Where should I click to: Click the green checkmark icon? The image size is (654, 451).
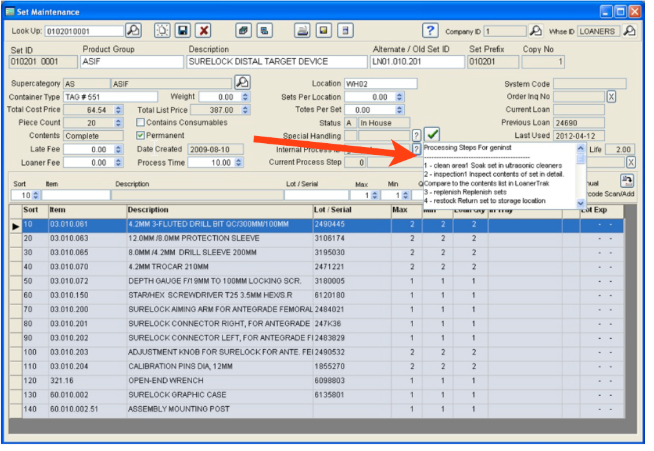coord(432,134)
